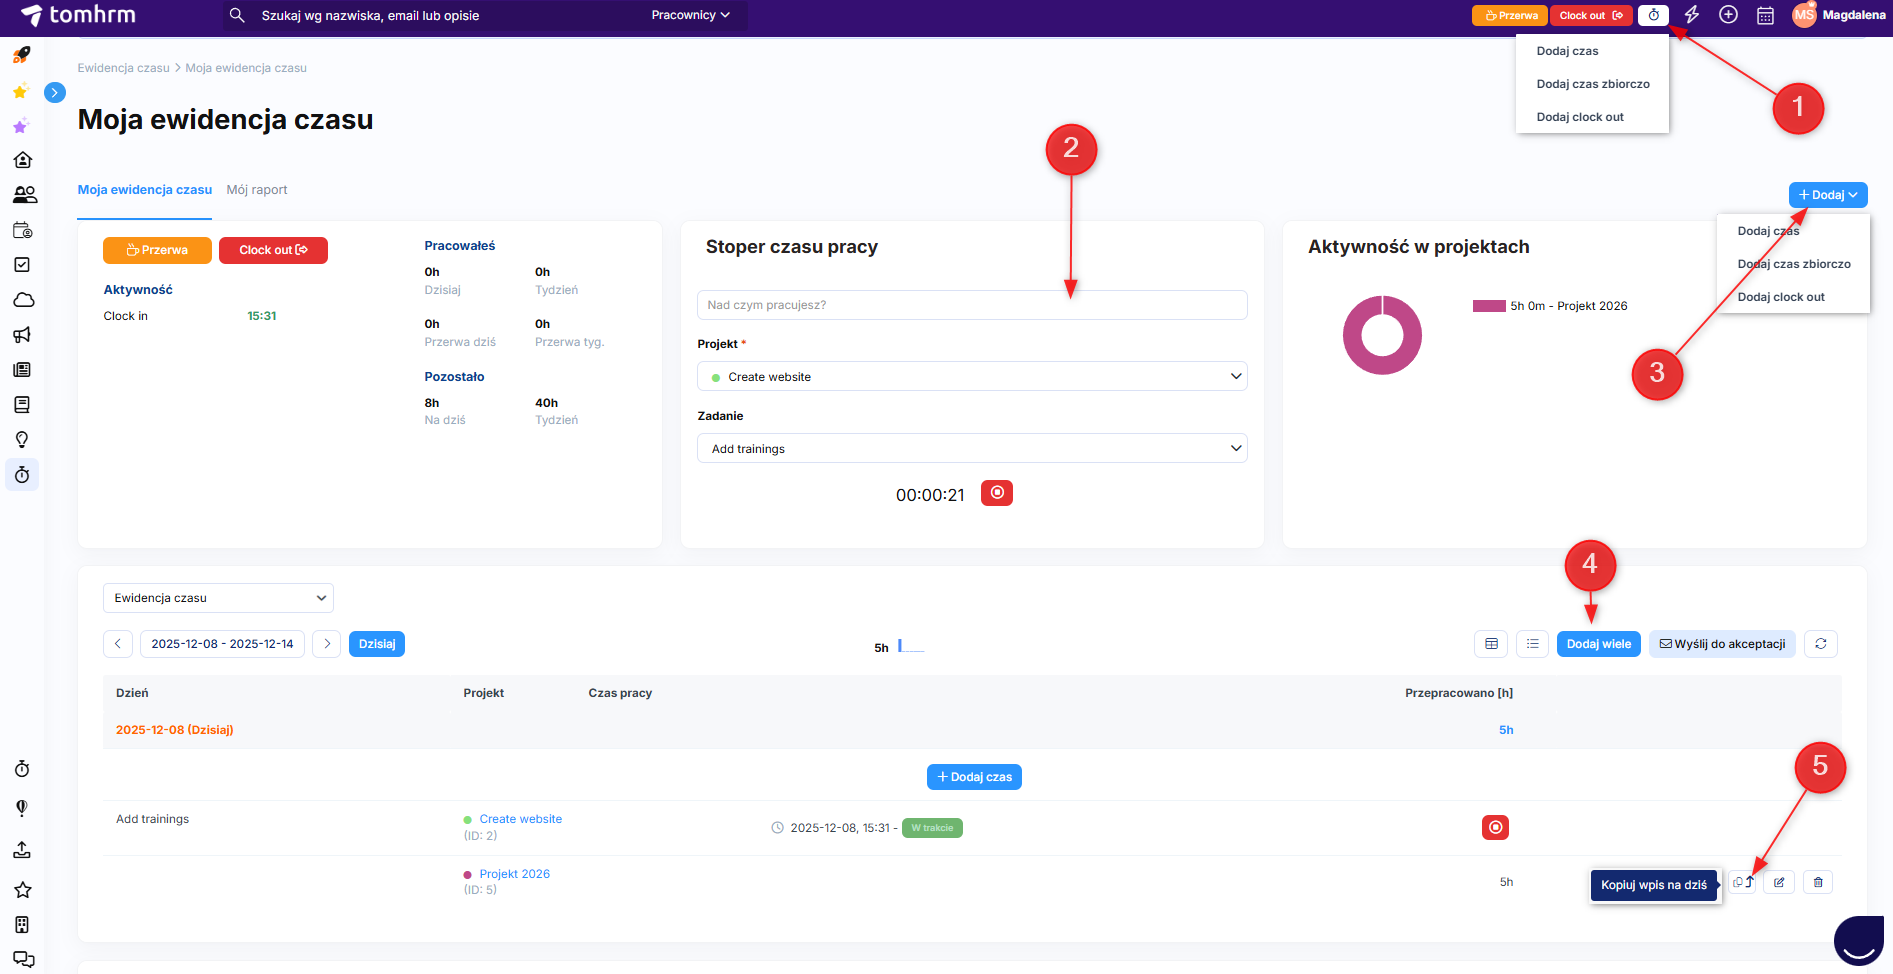This screenshot has width=1893, height=974.
Task: Open the Projekt dropdown showing Create website
Action: [x=971, y=377]
